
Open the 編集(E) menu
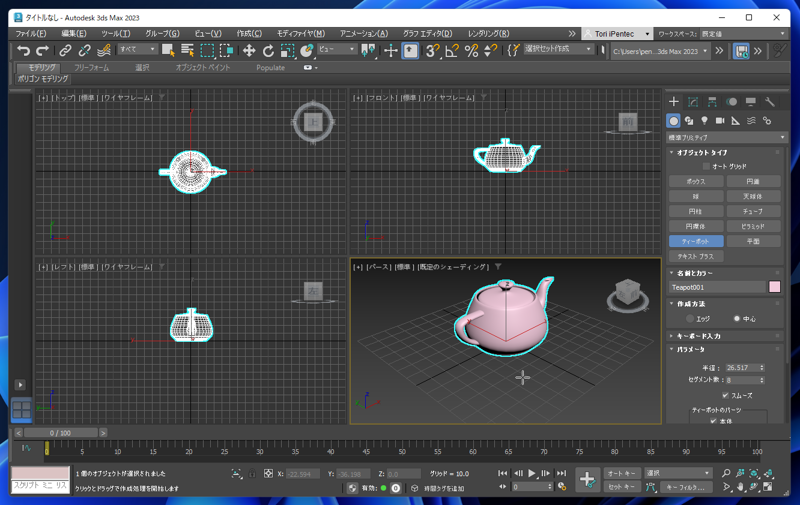[x=74, y=34]
